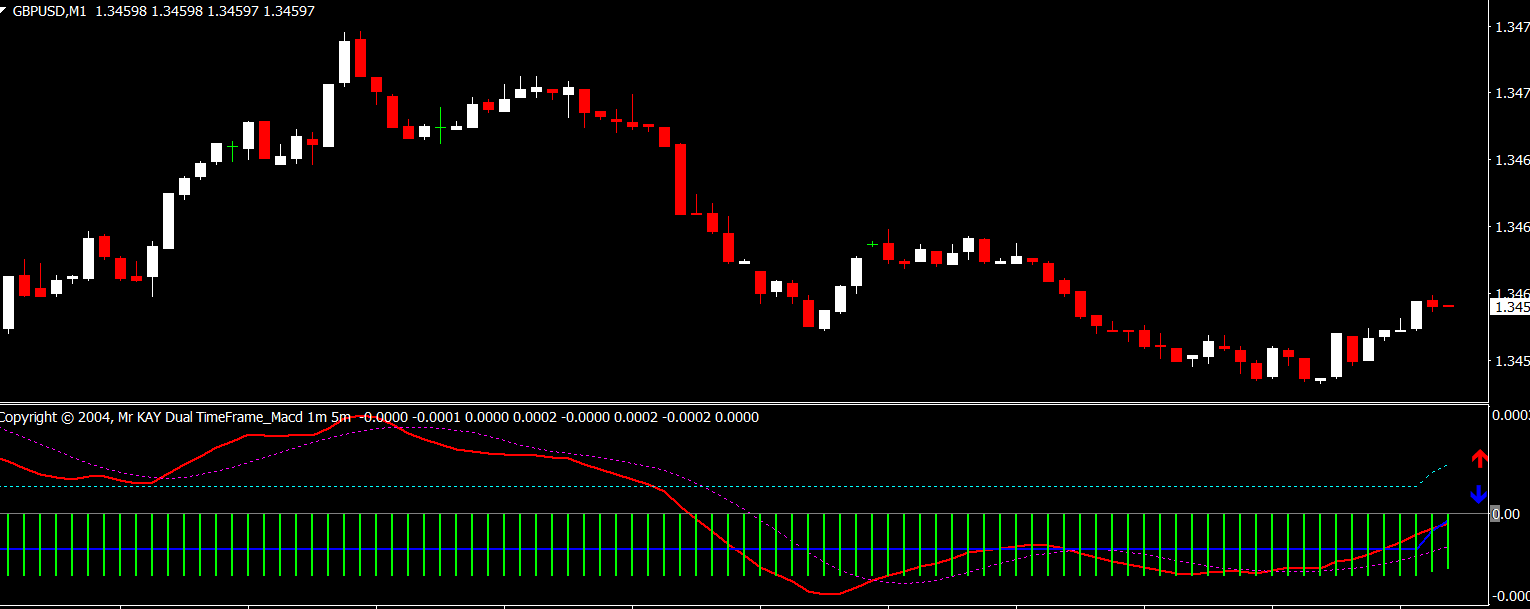Click the blue down arrow in indicator window
This screenshot has width=1530, height=609.
pos(1479,494)
